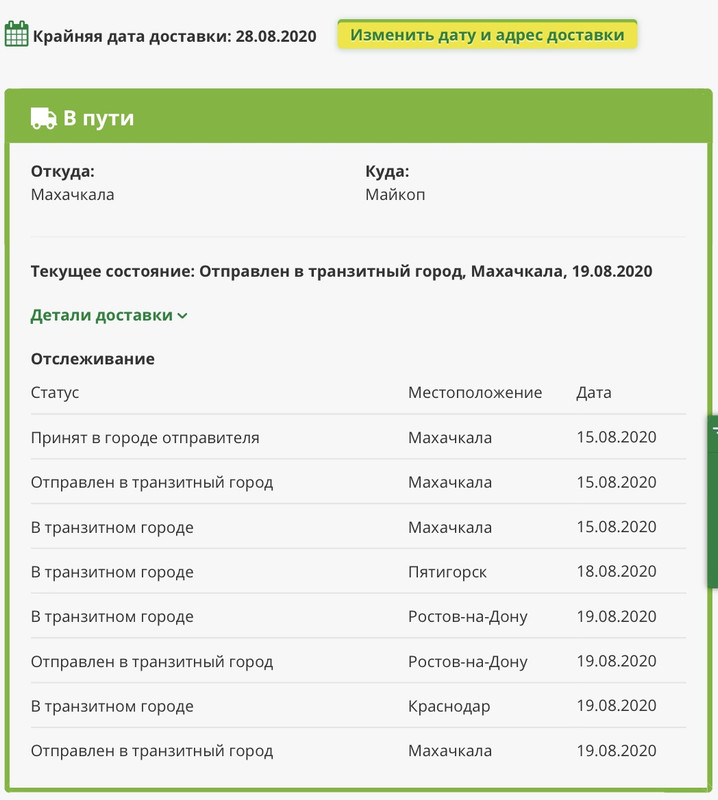This screenshot has width=718, height=800.
Task: Select 'Крайняя дата доставки: 28.08.2020' text
Action: click(175, 36)
